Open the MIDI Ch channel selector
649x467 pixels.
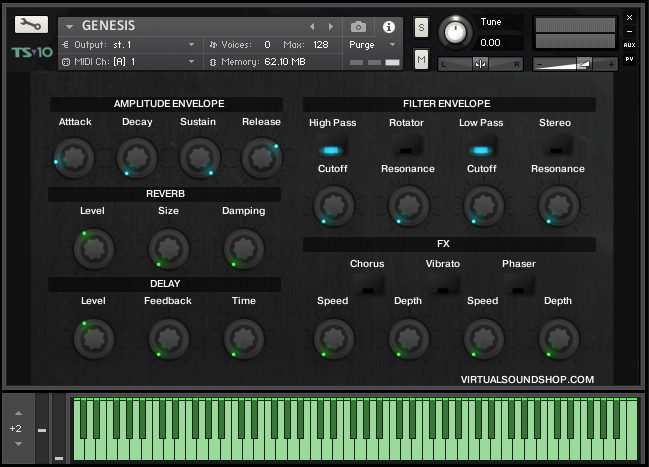point(191,61)
